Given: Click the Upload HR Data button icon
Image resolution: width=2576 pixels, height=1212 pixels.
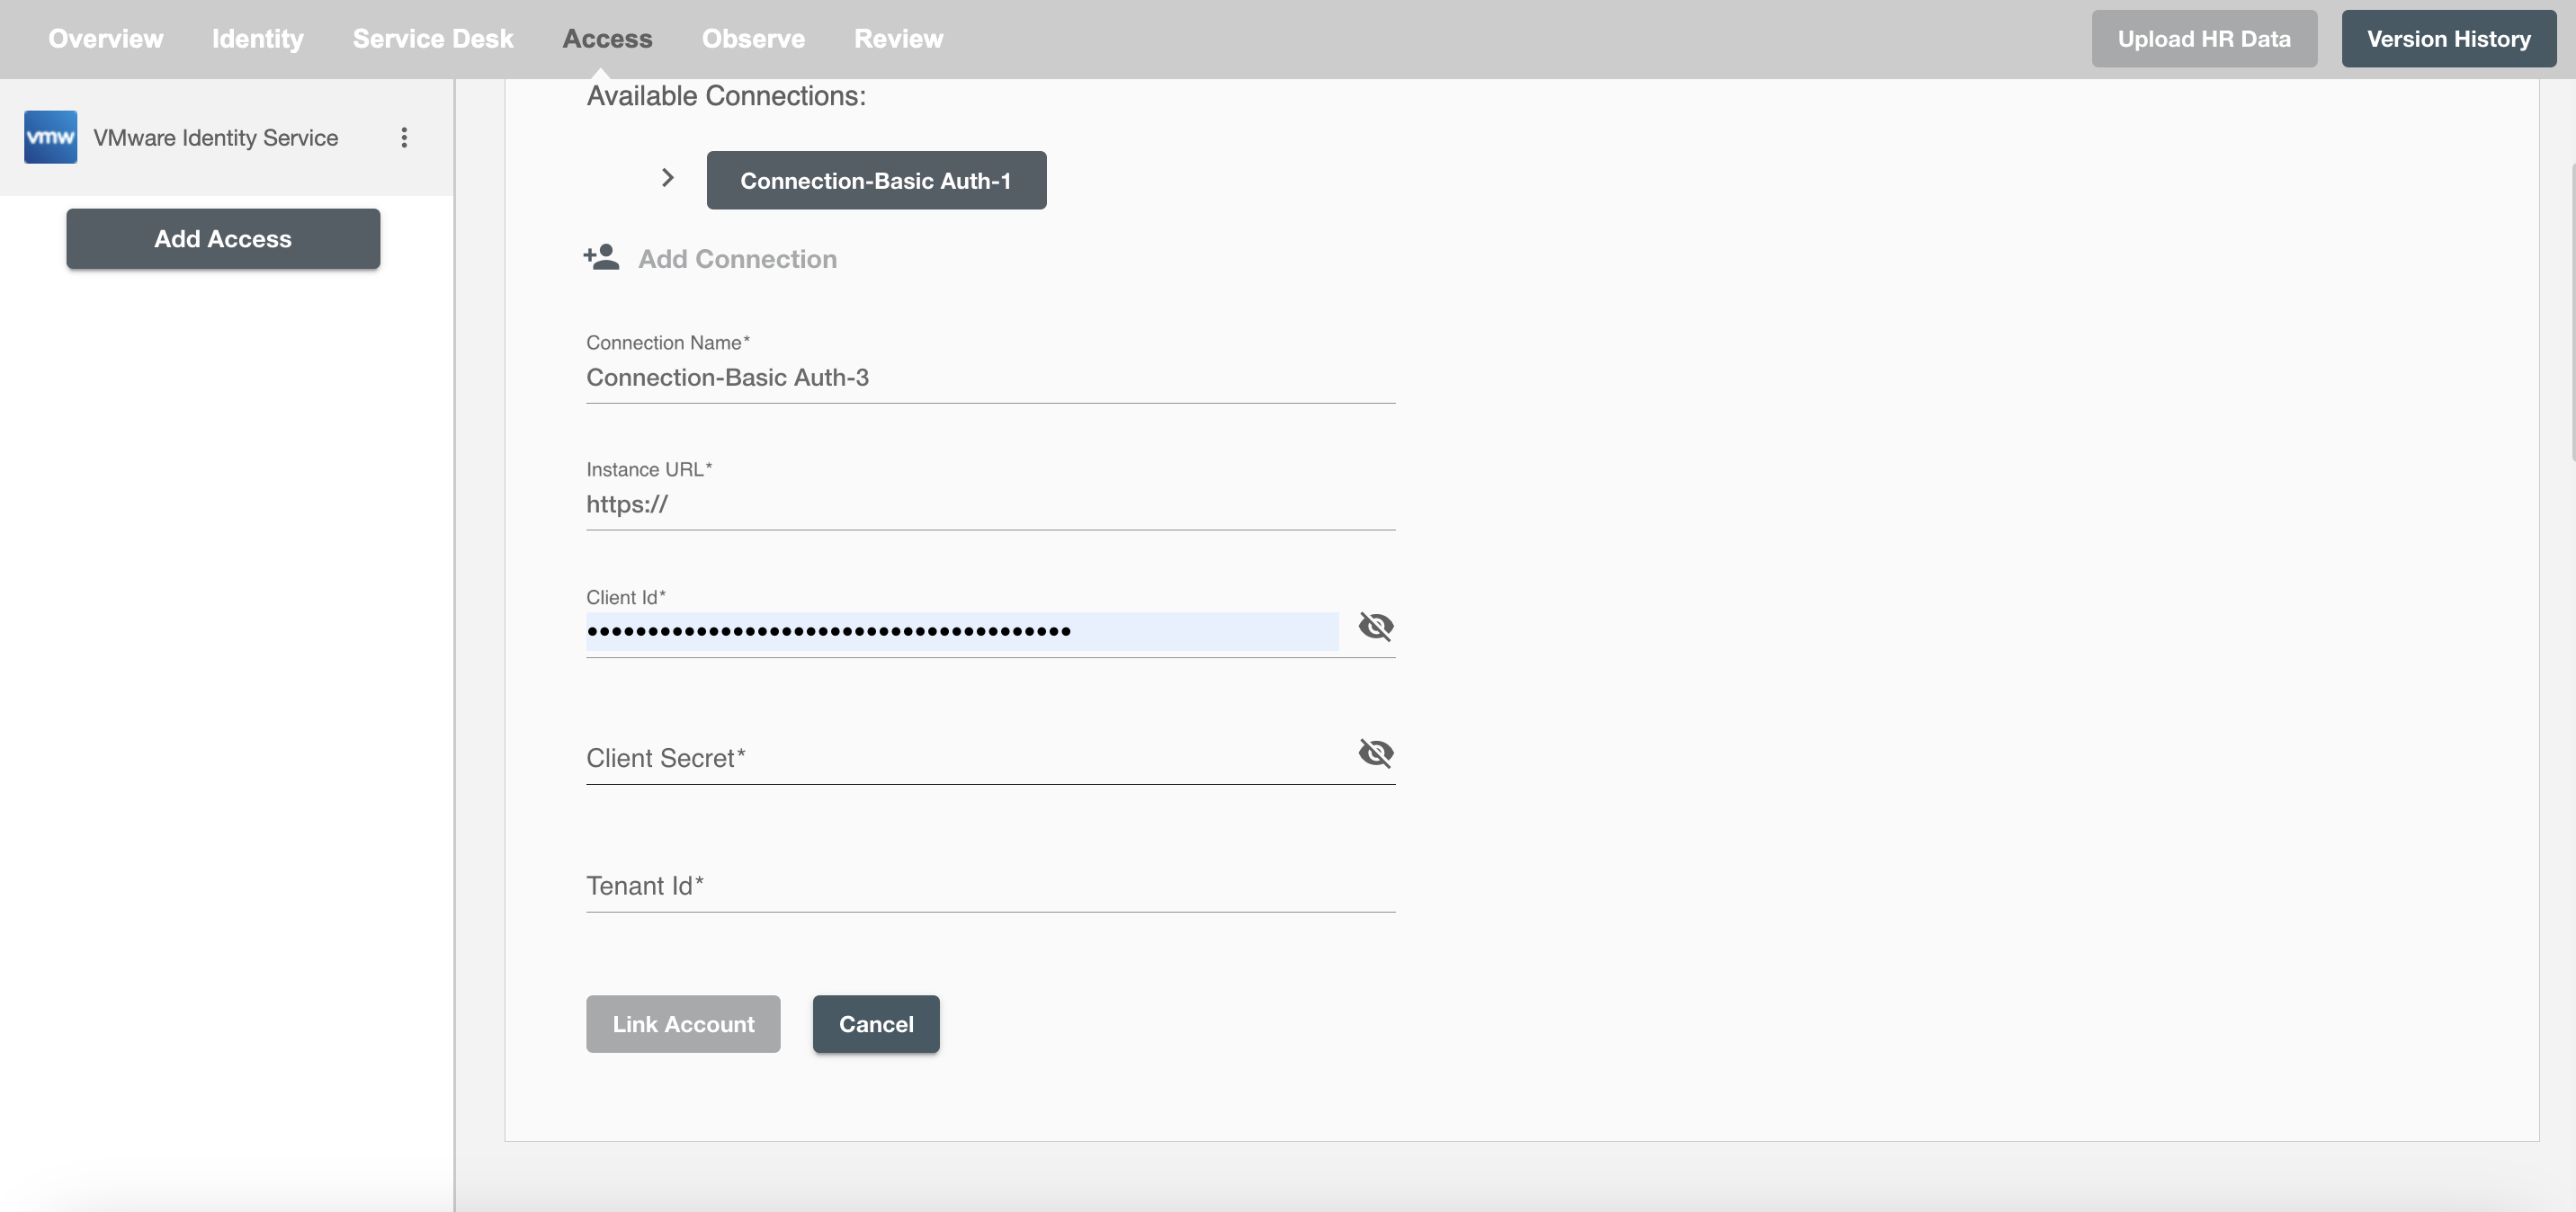Looking at the screenshot, I should (x=2203, y=38).
